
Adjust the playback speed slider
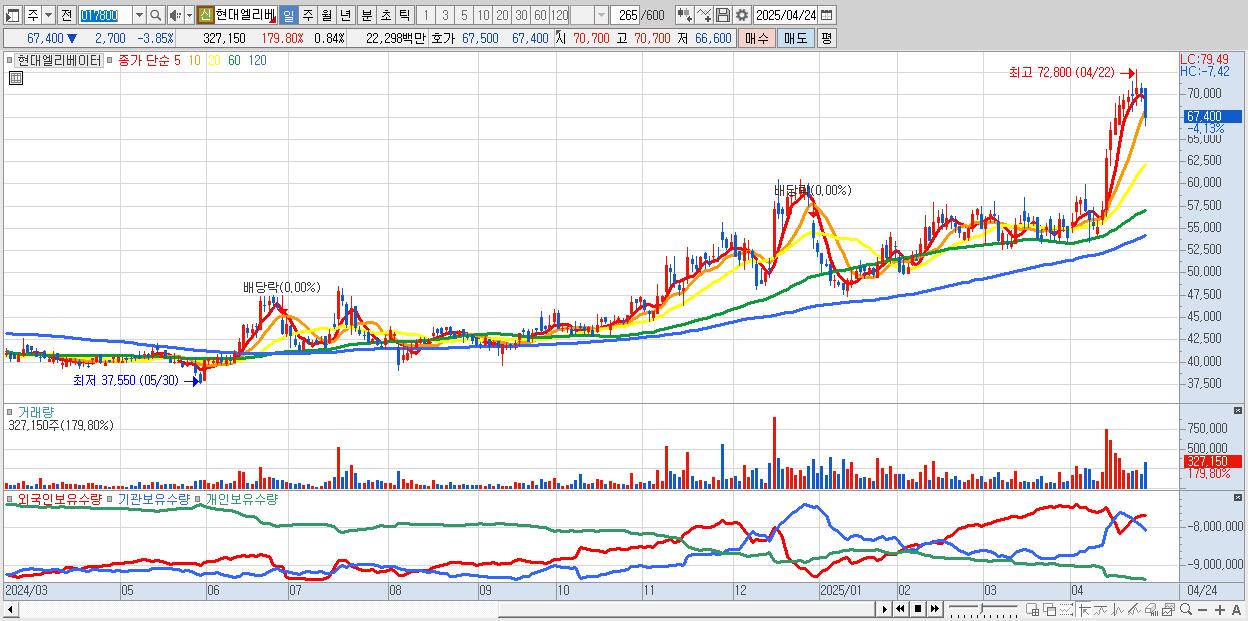tap(983, 609)
